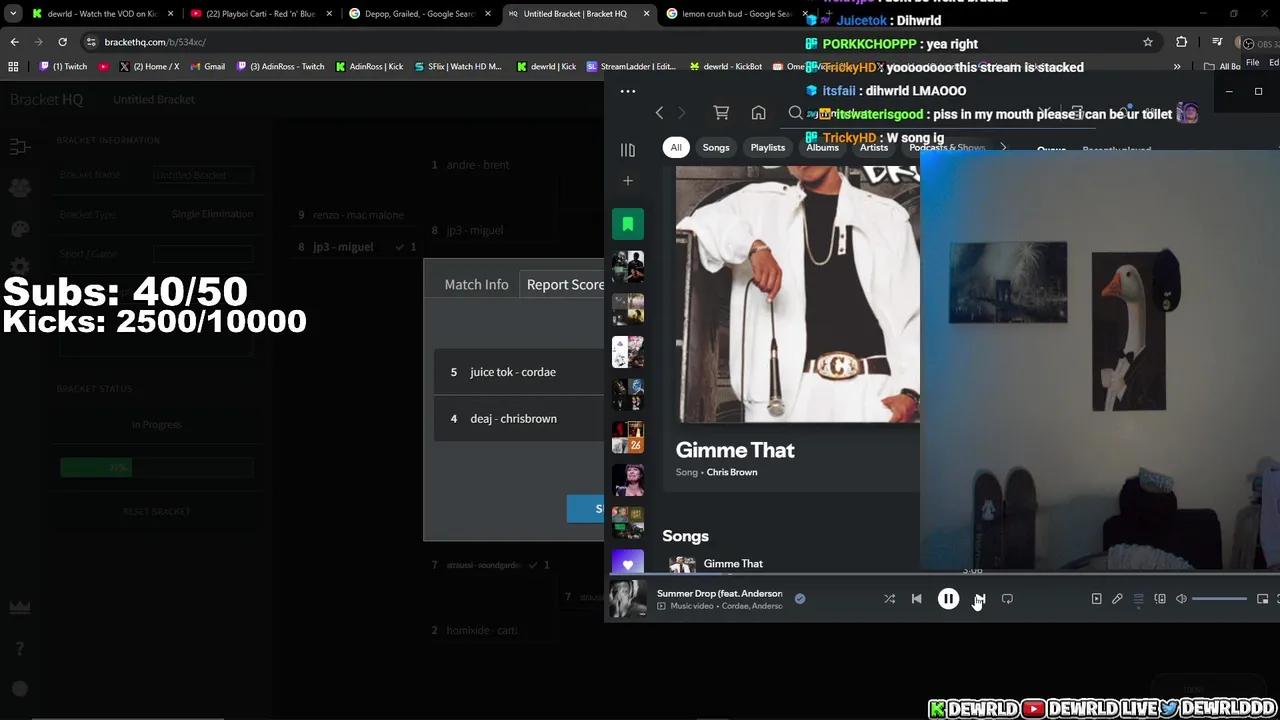Go to Spotify Home
The width and height of the screenshot is (1280, 720).
point(758,113)
